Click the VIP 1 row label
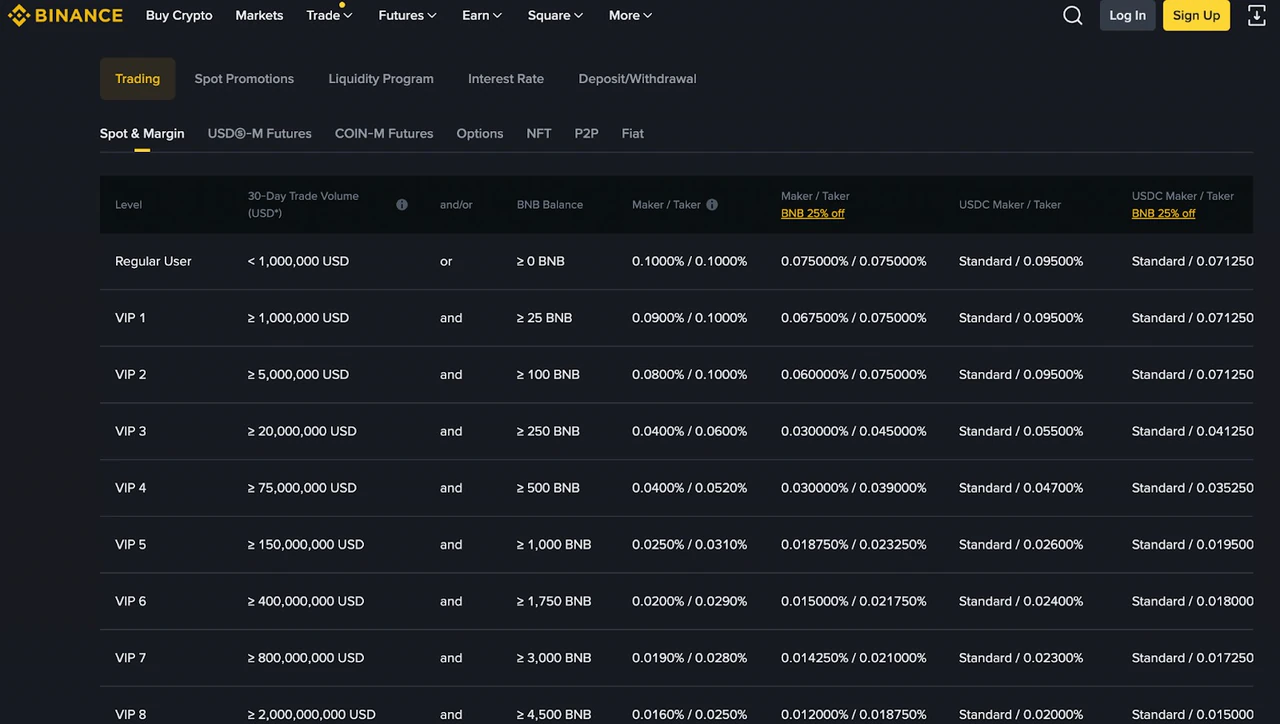1280x724 pixels. click(130, 318)
